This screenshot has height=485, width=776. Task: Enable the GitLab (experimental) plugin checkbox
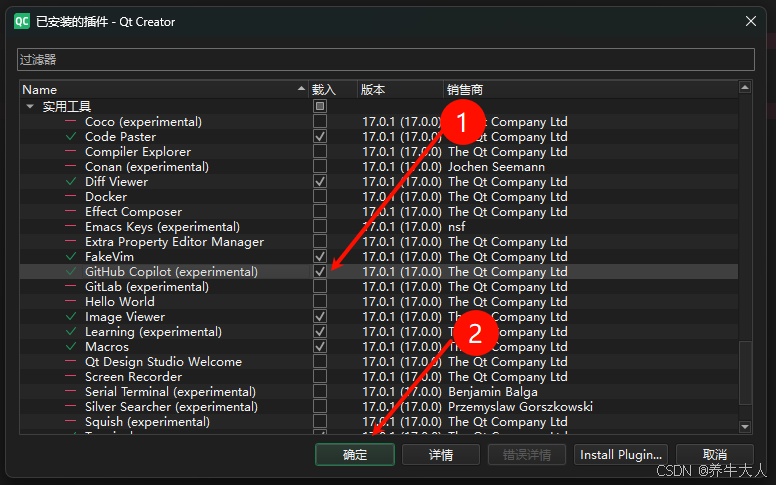(x=320, y=287)
